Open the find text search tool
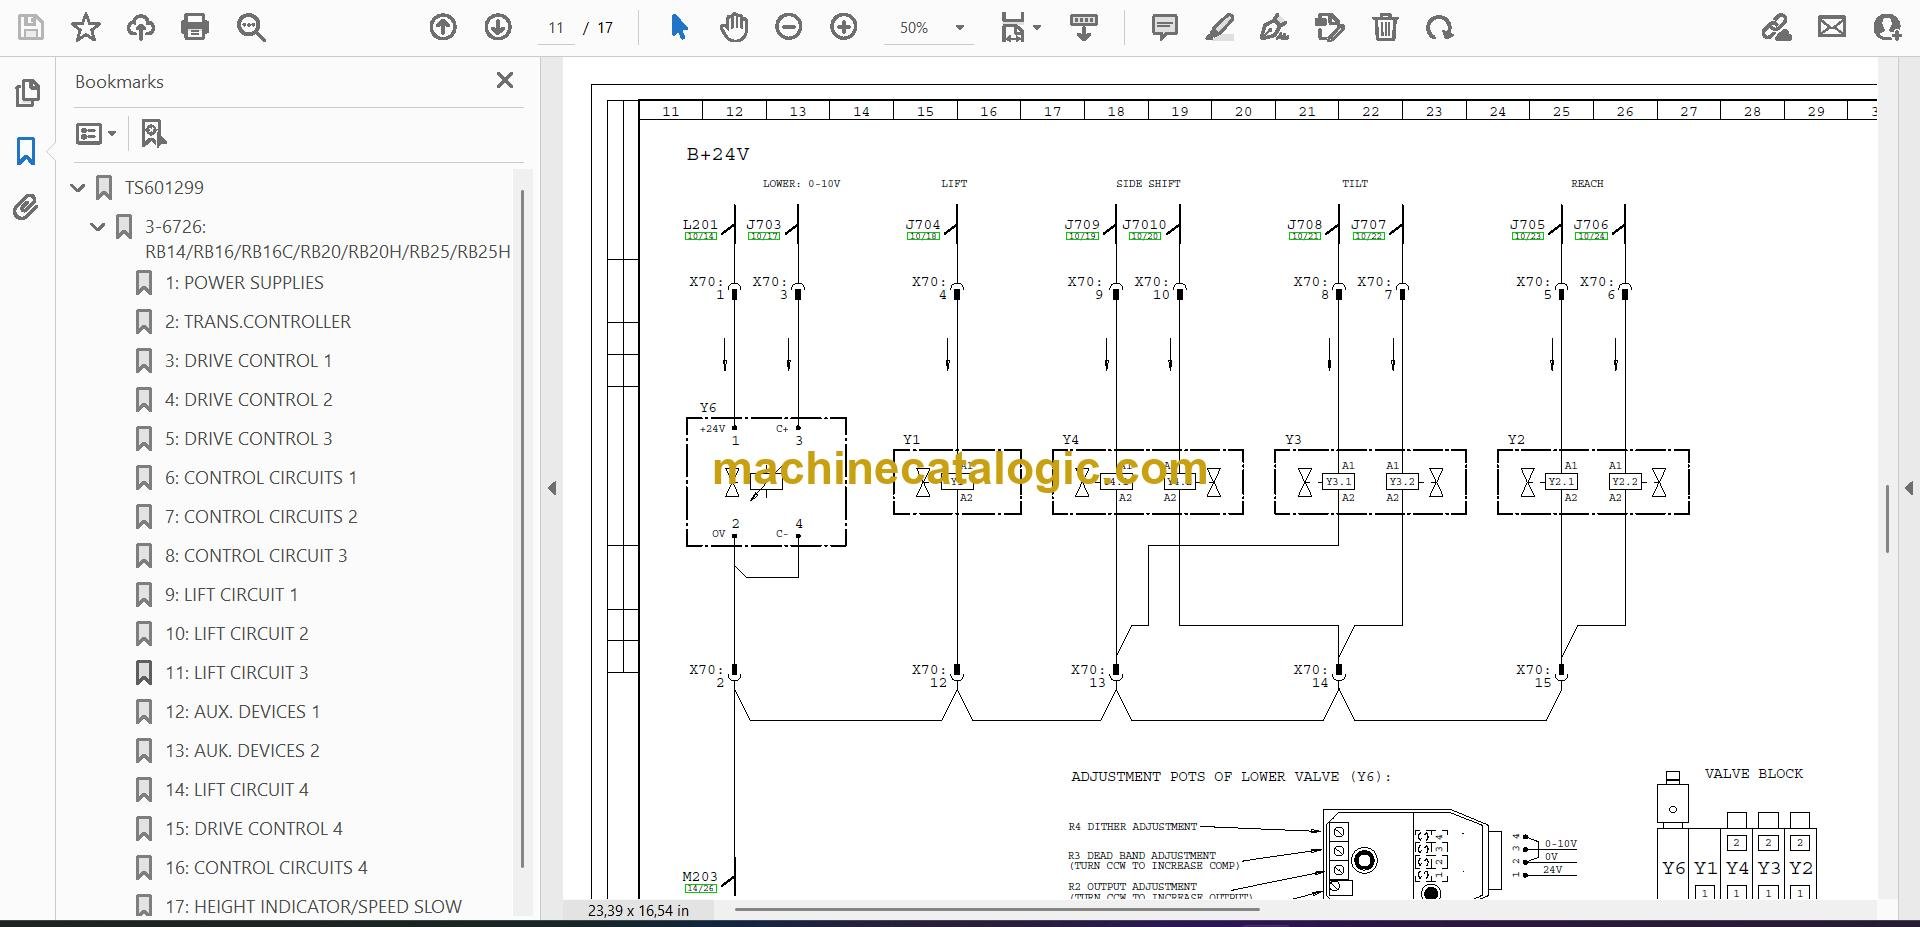 click(x=251, y=27)
